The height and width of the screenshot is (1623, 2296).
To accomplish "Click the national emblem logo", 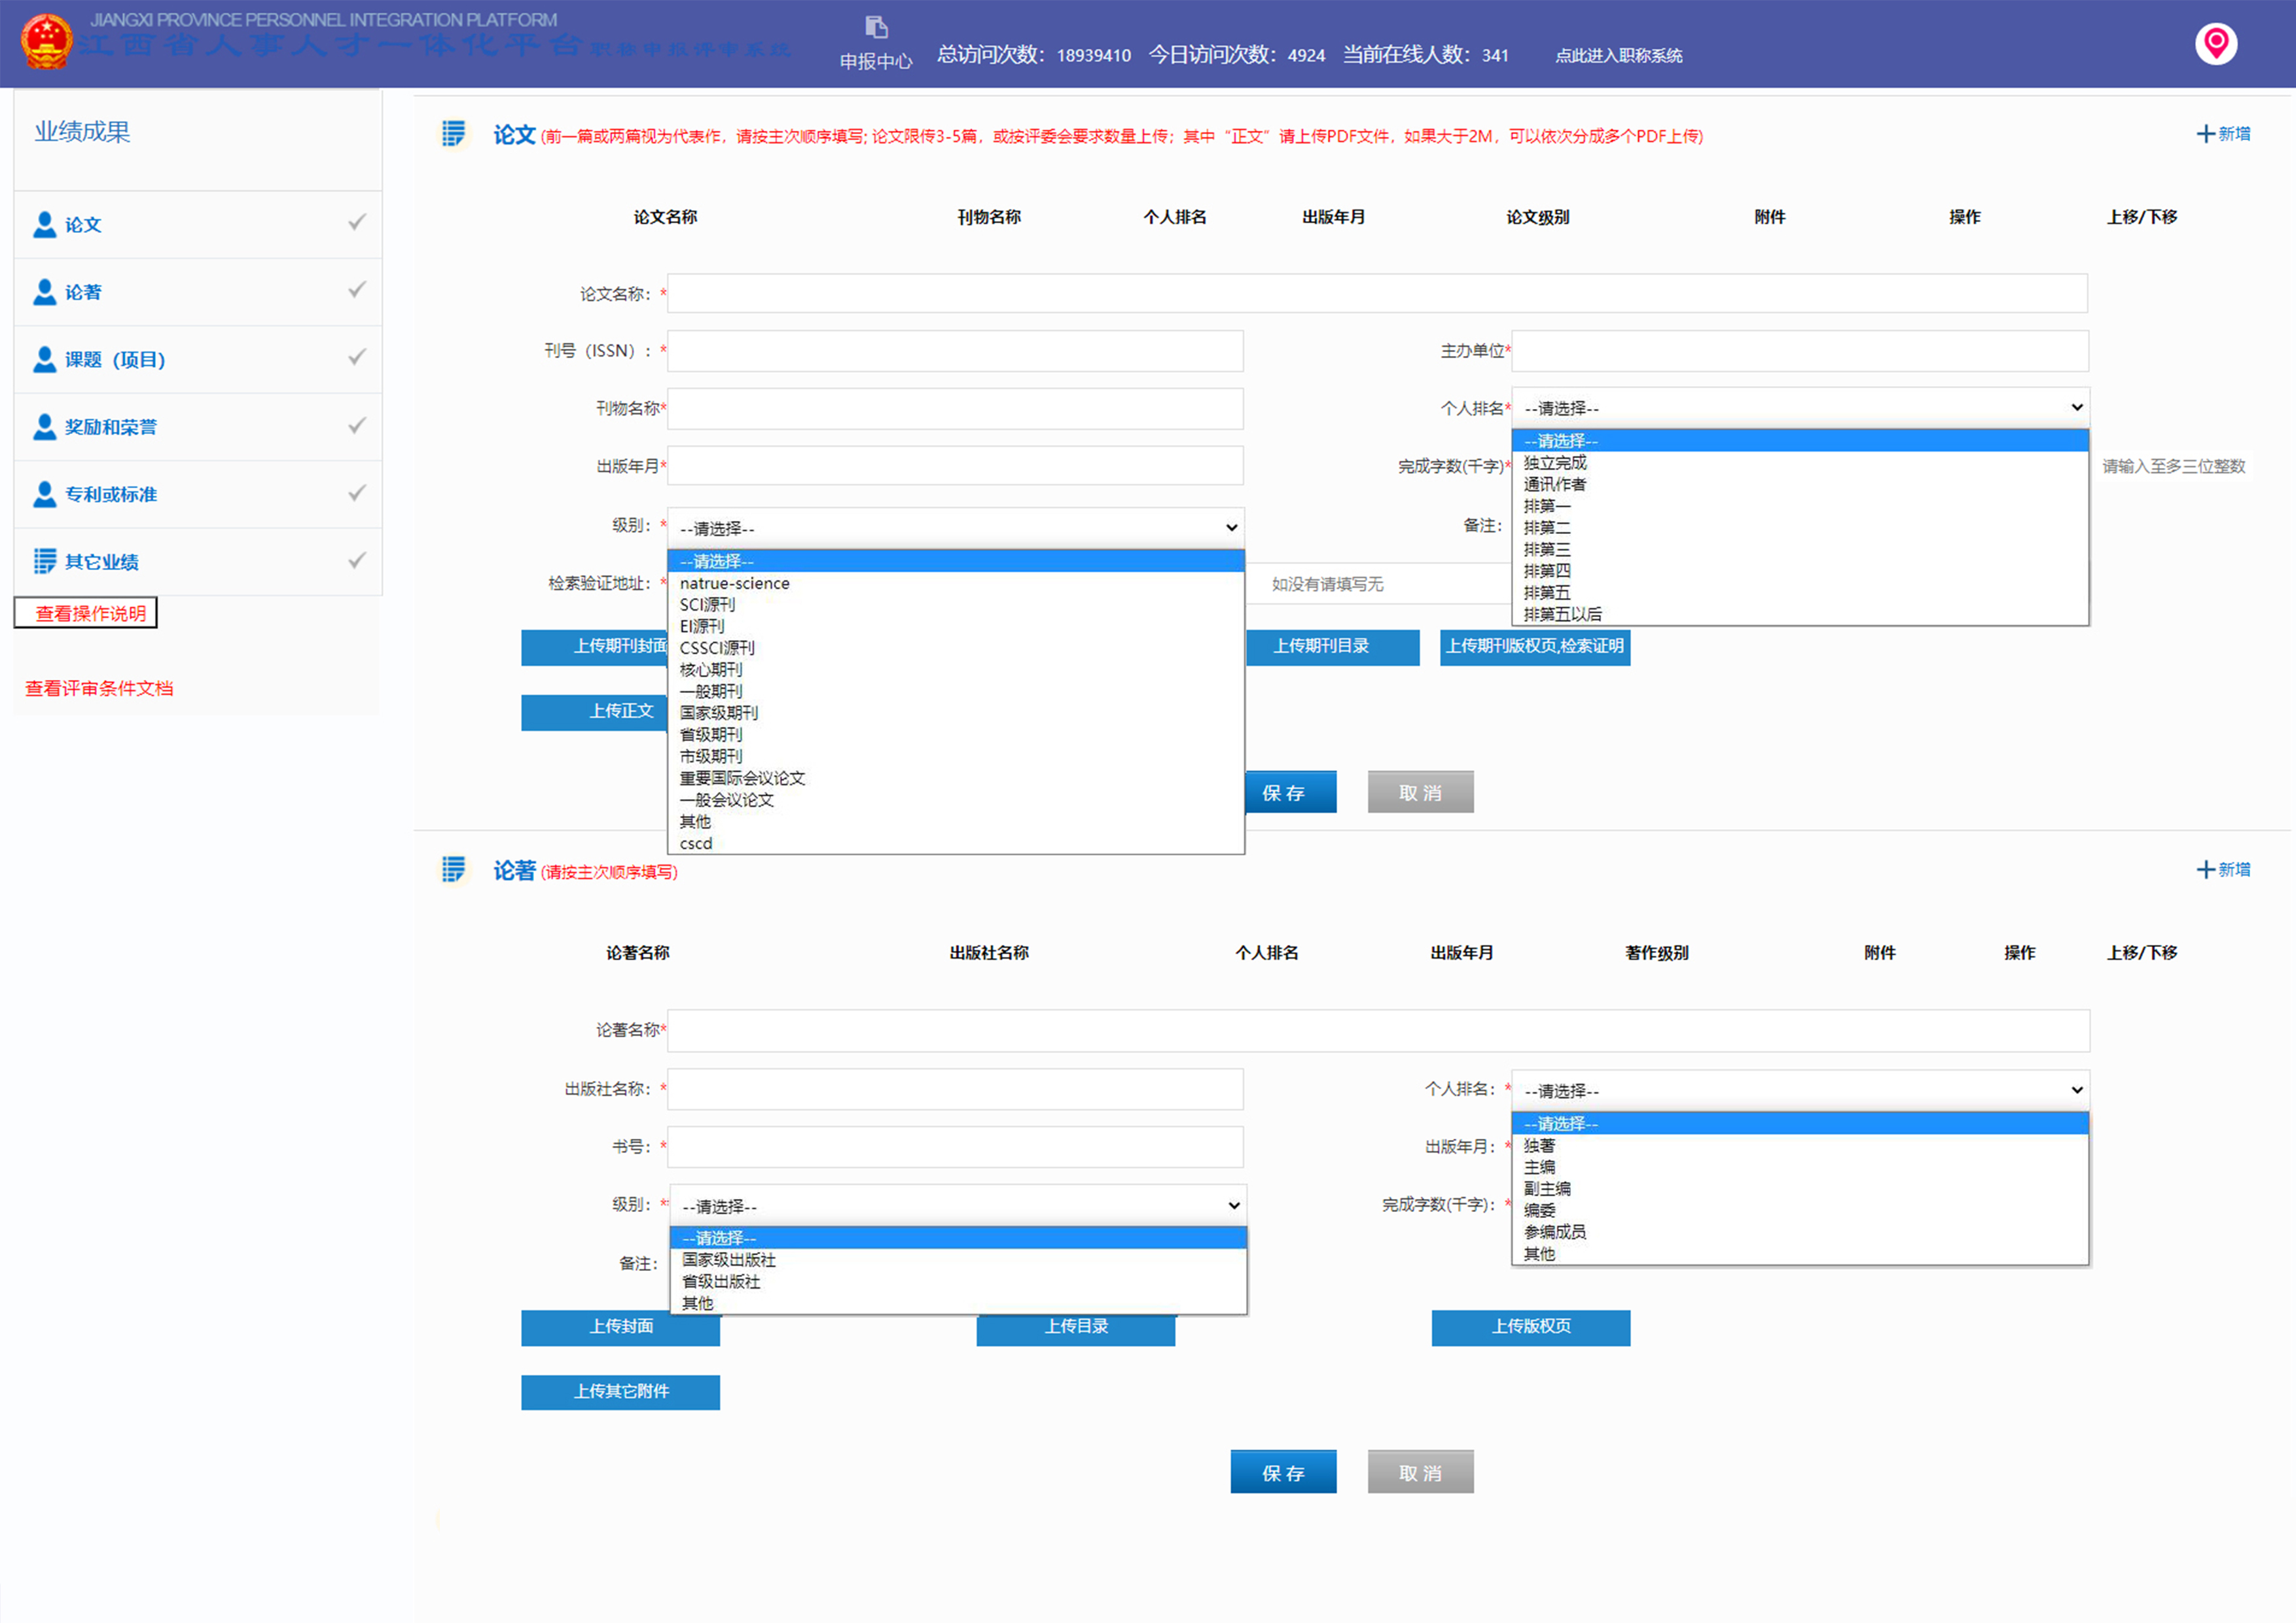I will (46, 42).
